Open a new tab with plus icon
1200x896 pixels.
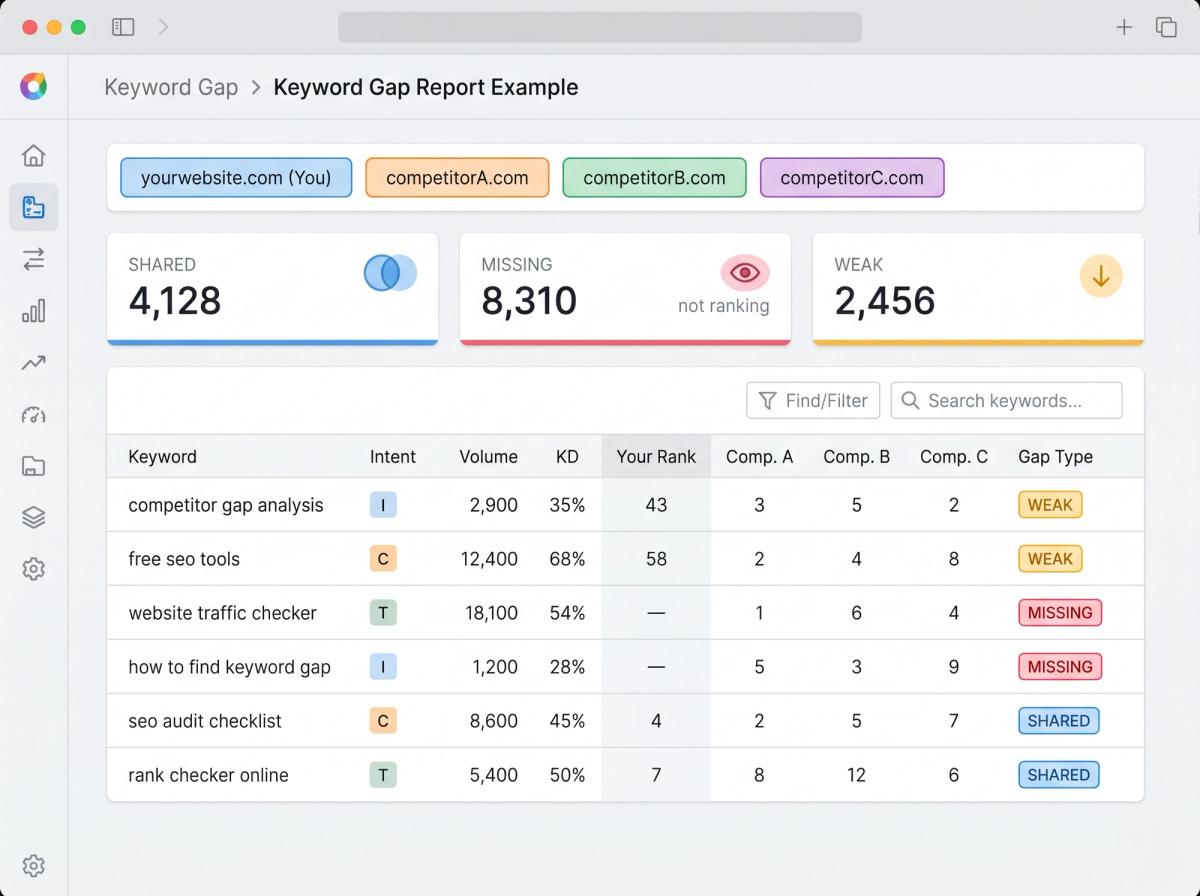point(1124,27)
